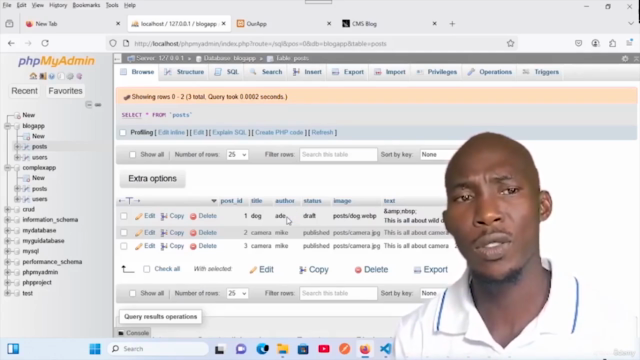Click the With selected Export icon

click(417, 270)
